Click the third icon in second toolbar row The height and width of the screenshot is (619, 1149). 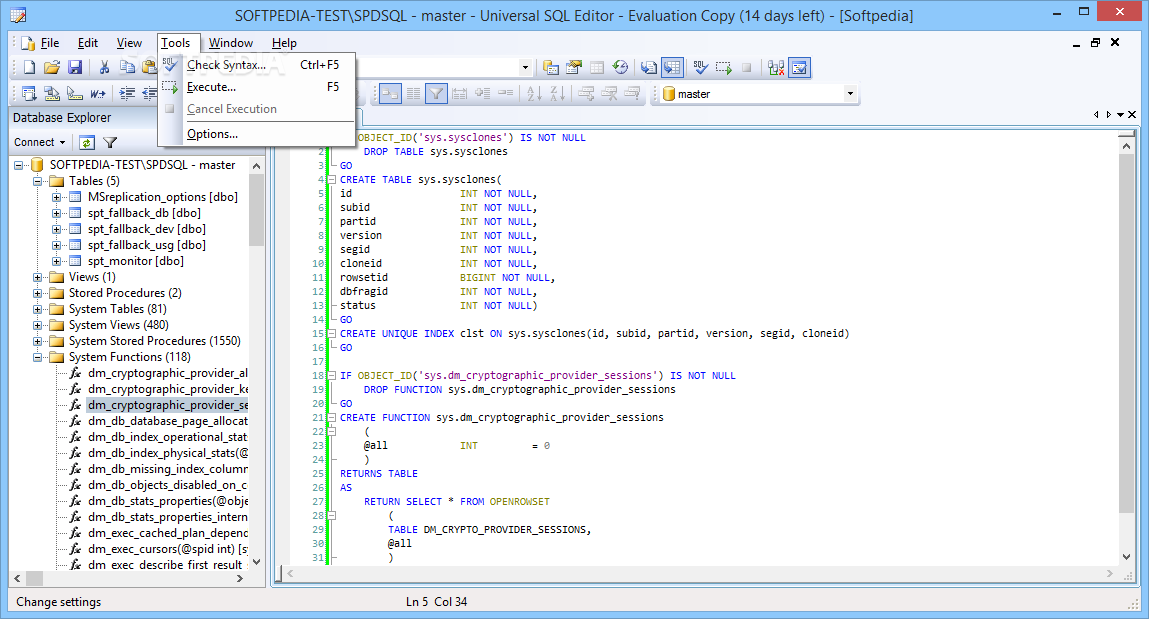tap(75, 94)
